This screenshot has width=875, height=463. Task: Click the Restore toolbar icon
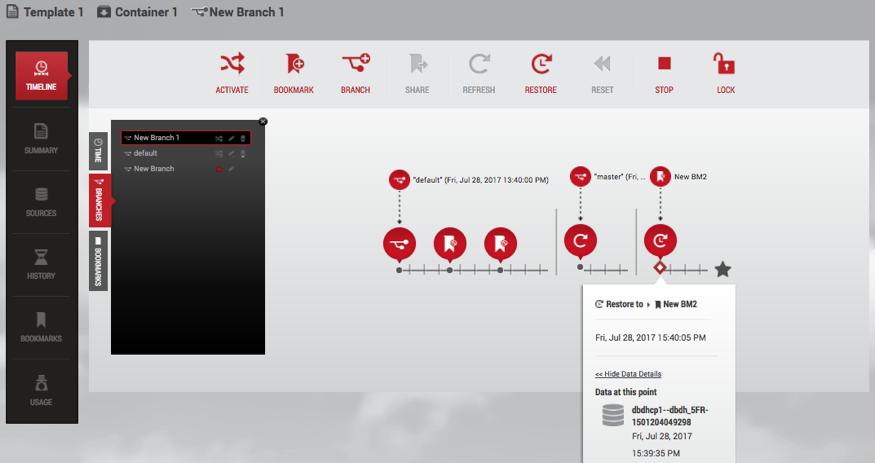(x=540, y=65)
